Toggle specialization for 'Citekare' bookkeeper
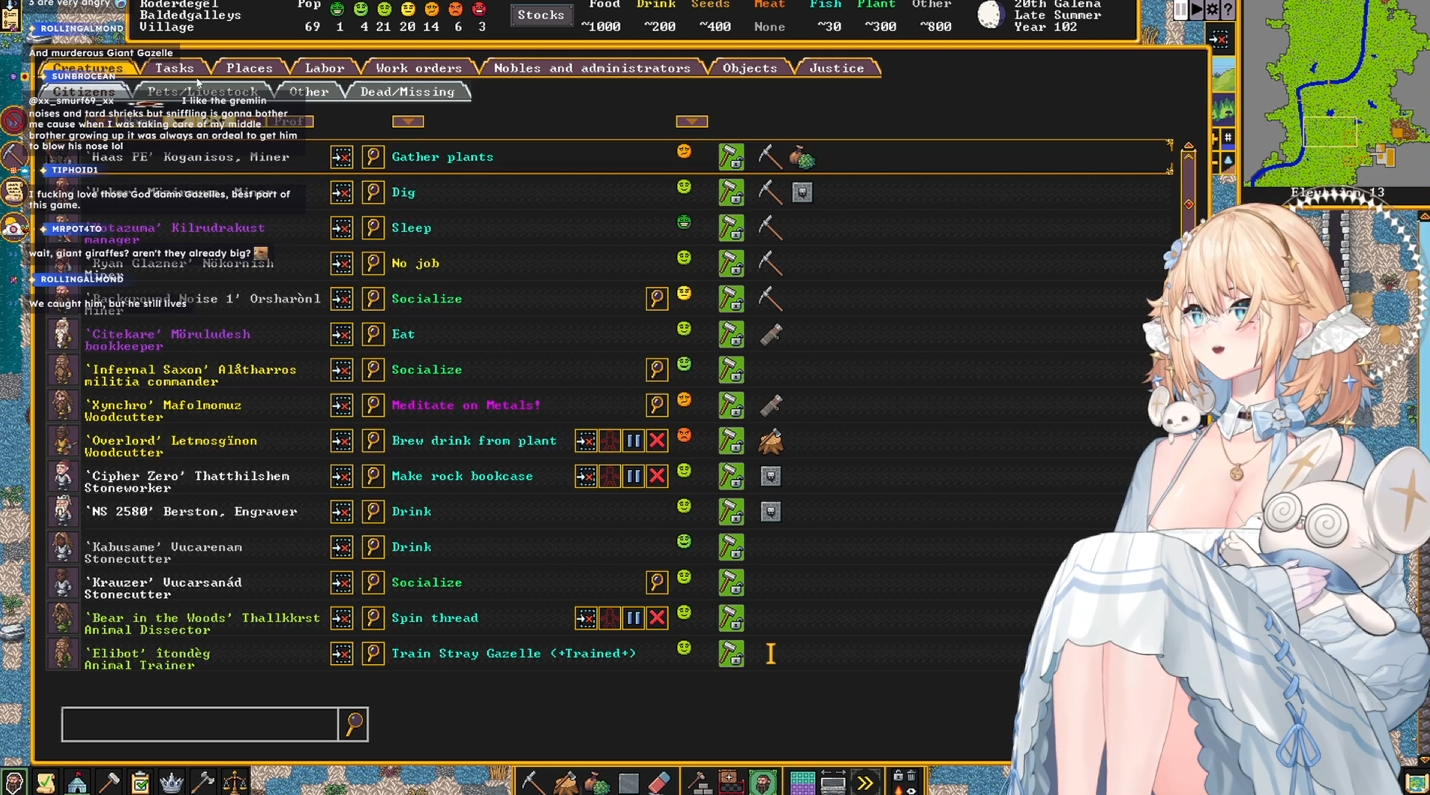The image size is (1430, 795). (731, 334)
